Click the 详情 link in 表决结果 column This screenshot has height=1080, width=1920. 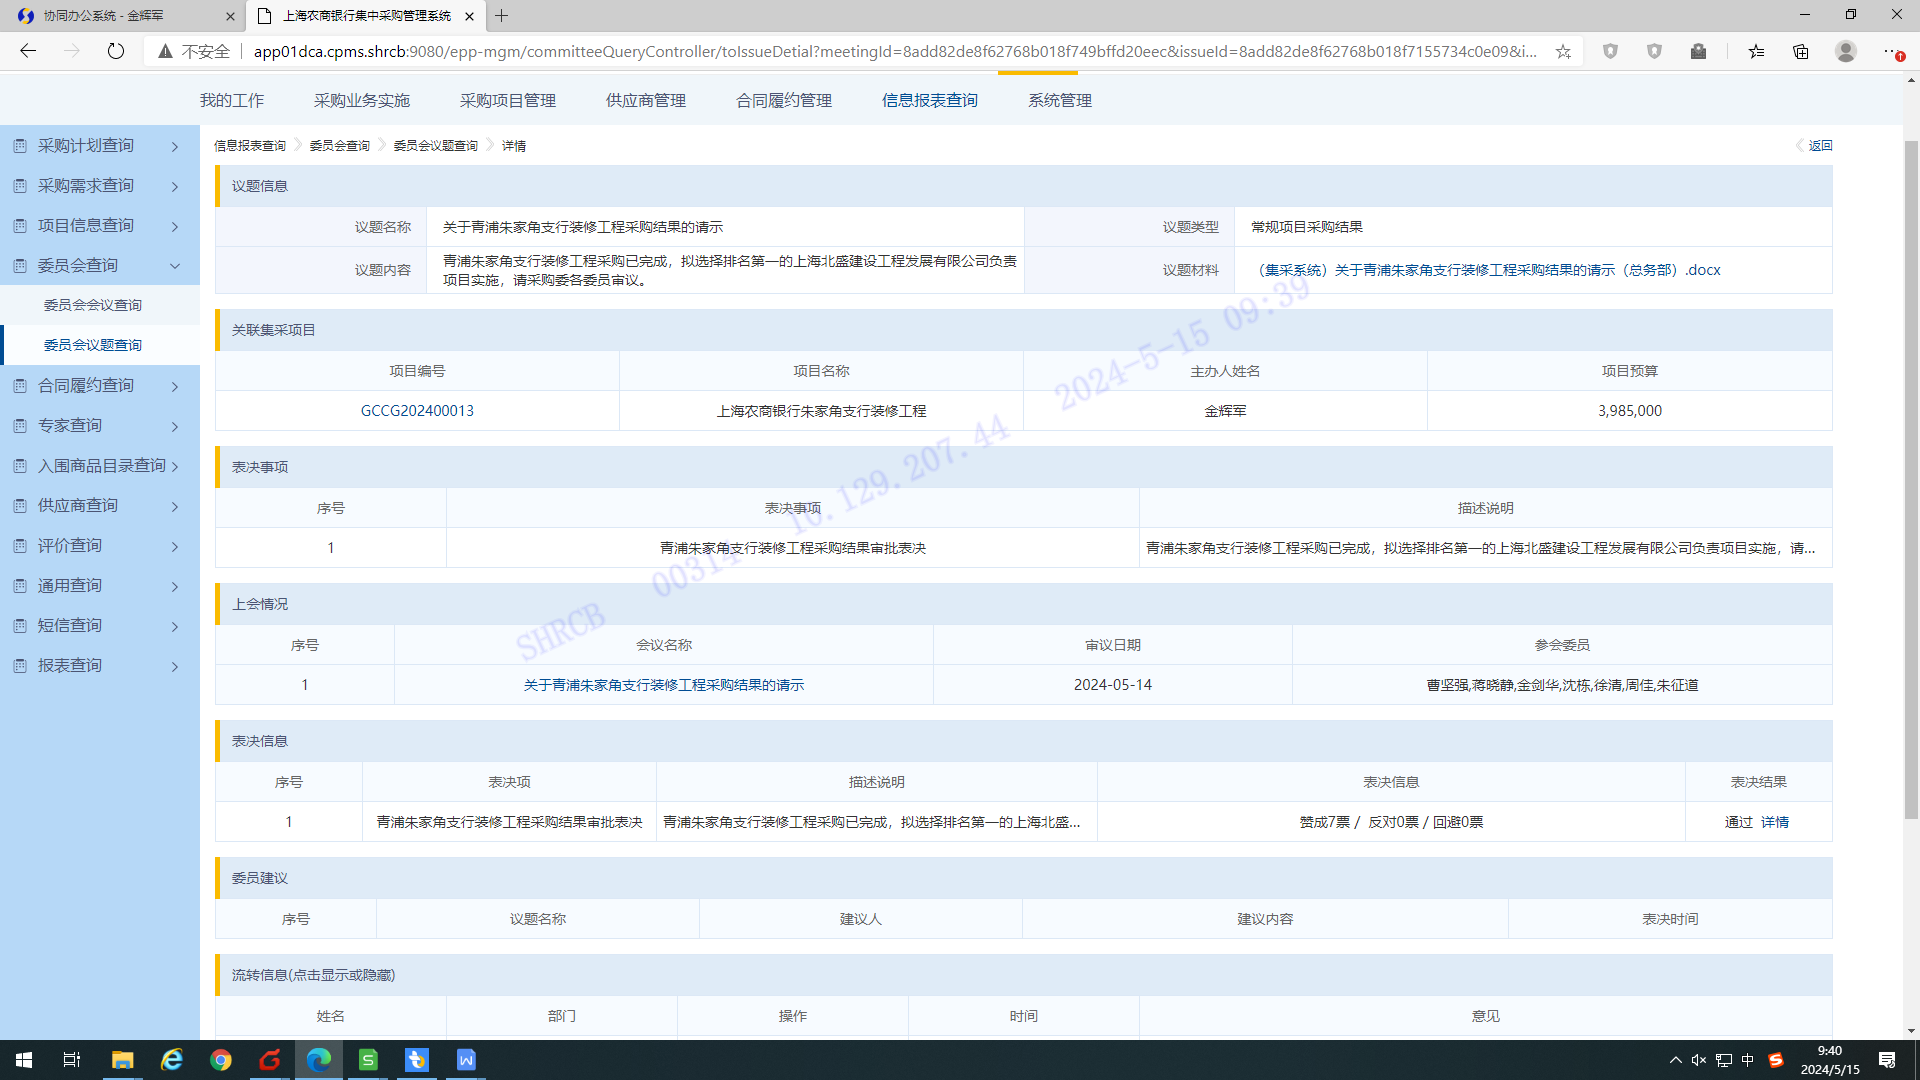point(1775,822)
